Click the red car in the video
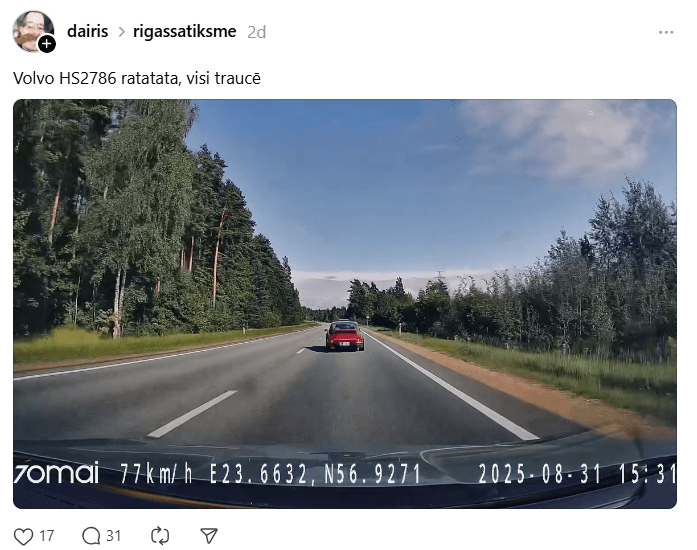Viewport: 697px width, 550px height. coord(344,336)
